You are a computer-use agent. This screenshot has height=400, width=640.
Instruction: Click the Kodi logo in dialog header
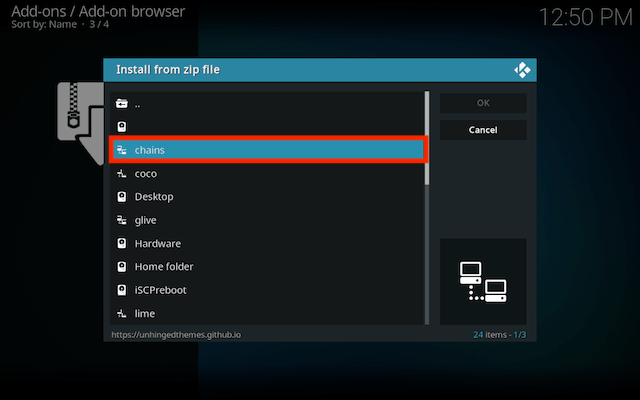(x=522, y=70)
